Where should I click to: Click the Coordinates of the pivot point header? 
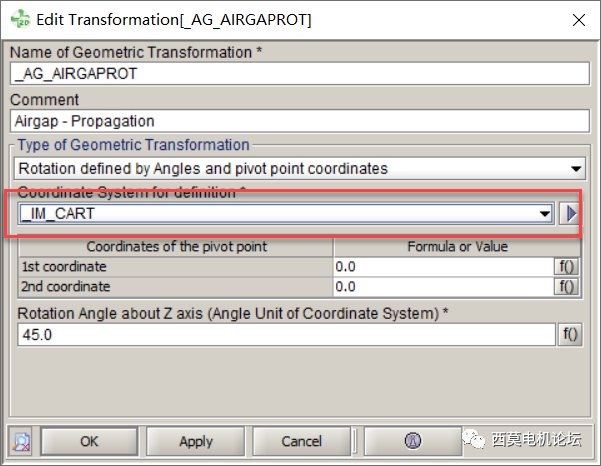click(x=176, y=247)
